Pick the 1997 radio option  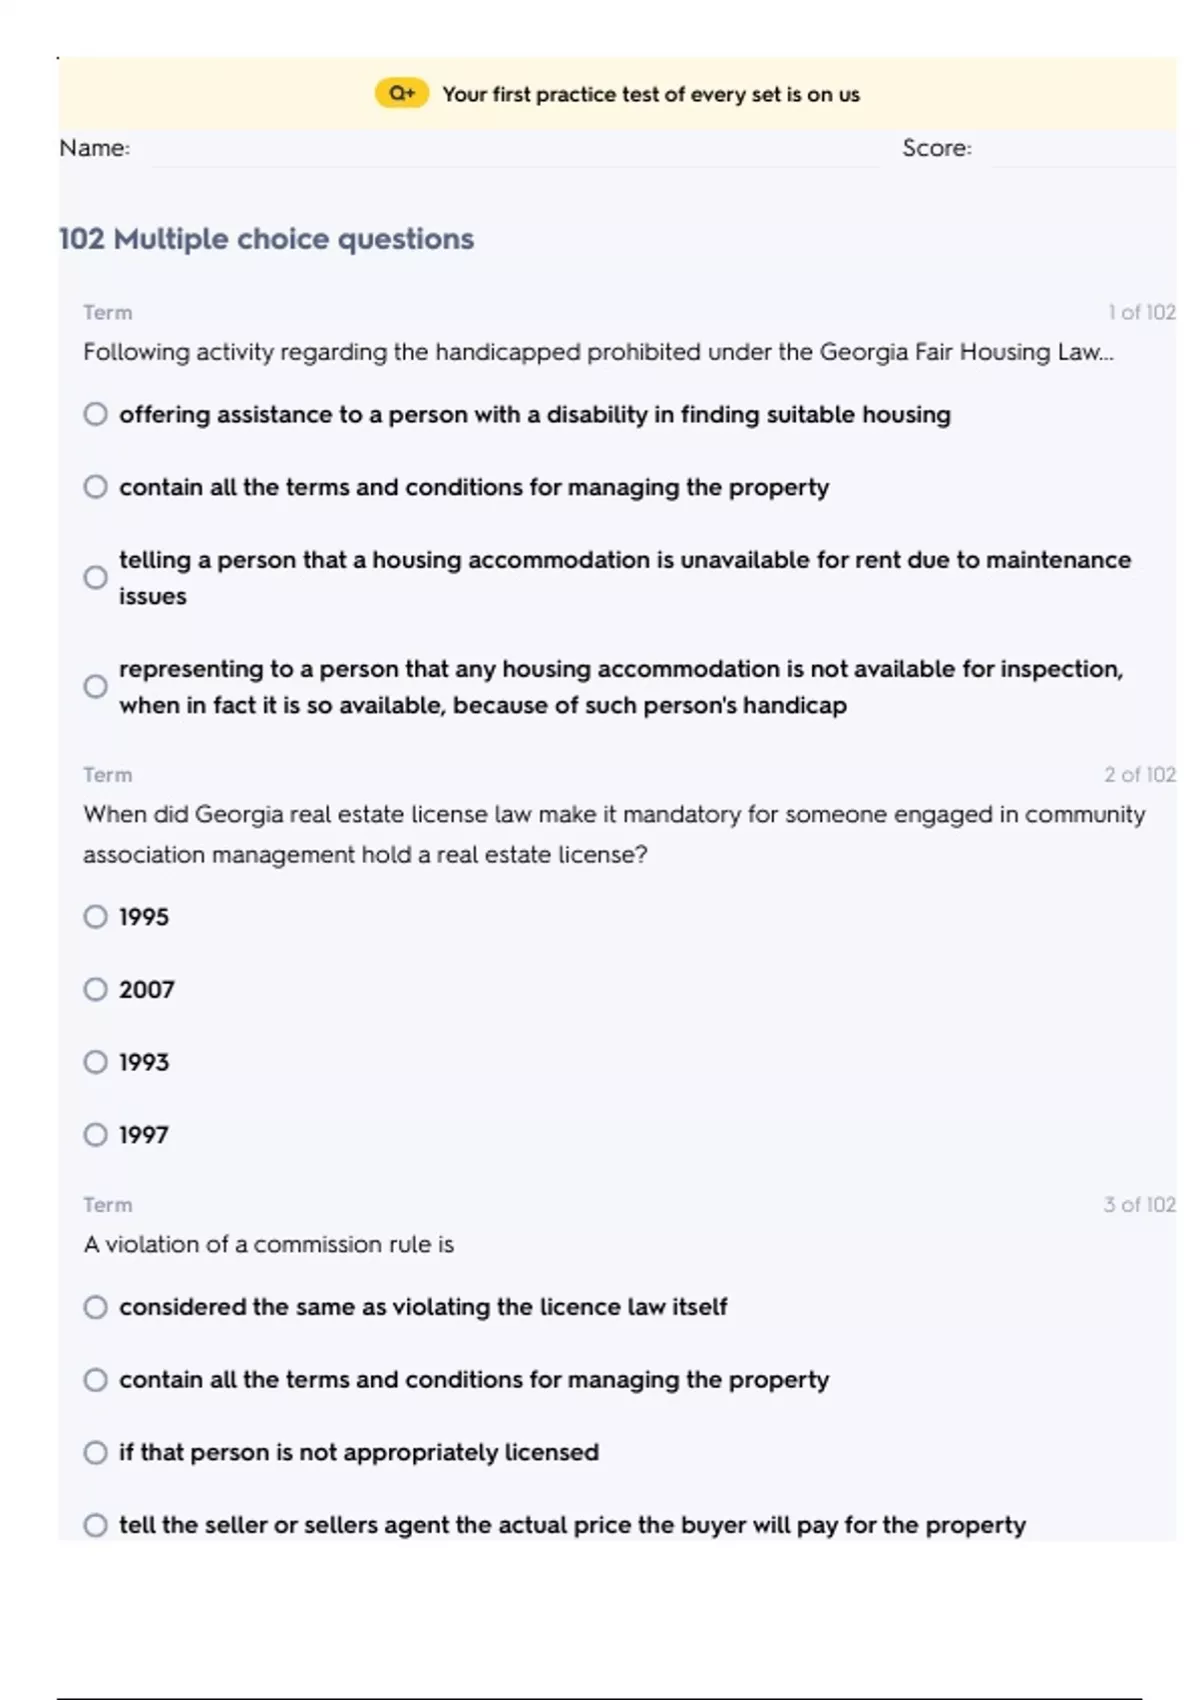96,1135
